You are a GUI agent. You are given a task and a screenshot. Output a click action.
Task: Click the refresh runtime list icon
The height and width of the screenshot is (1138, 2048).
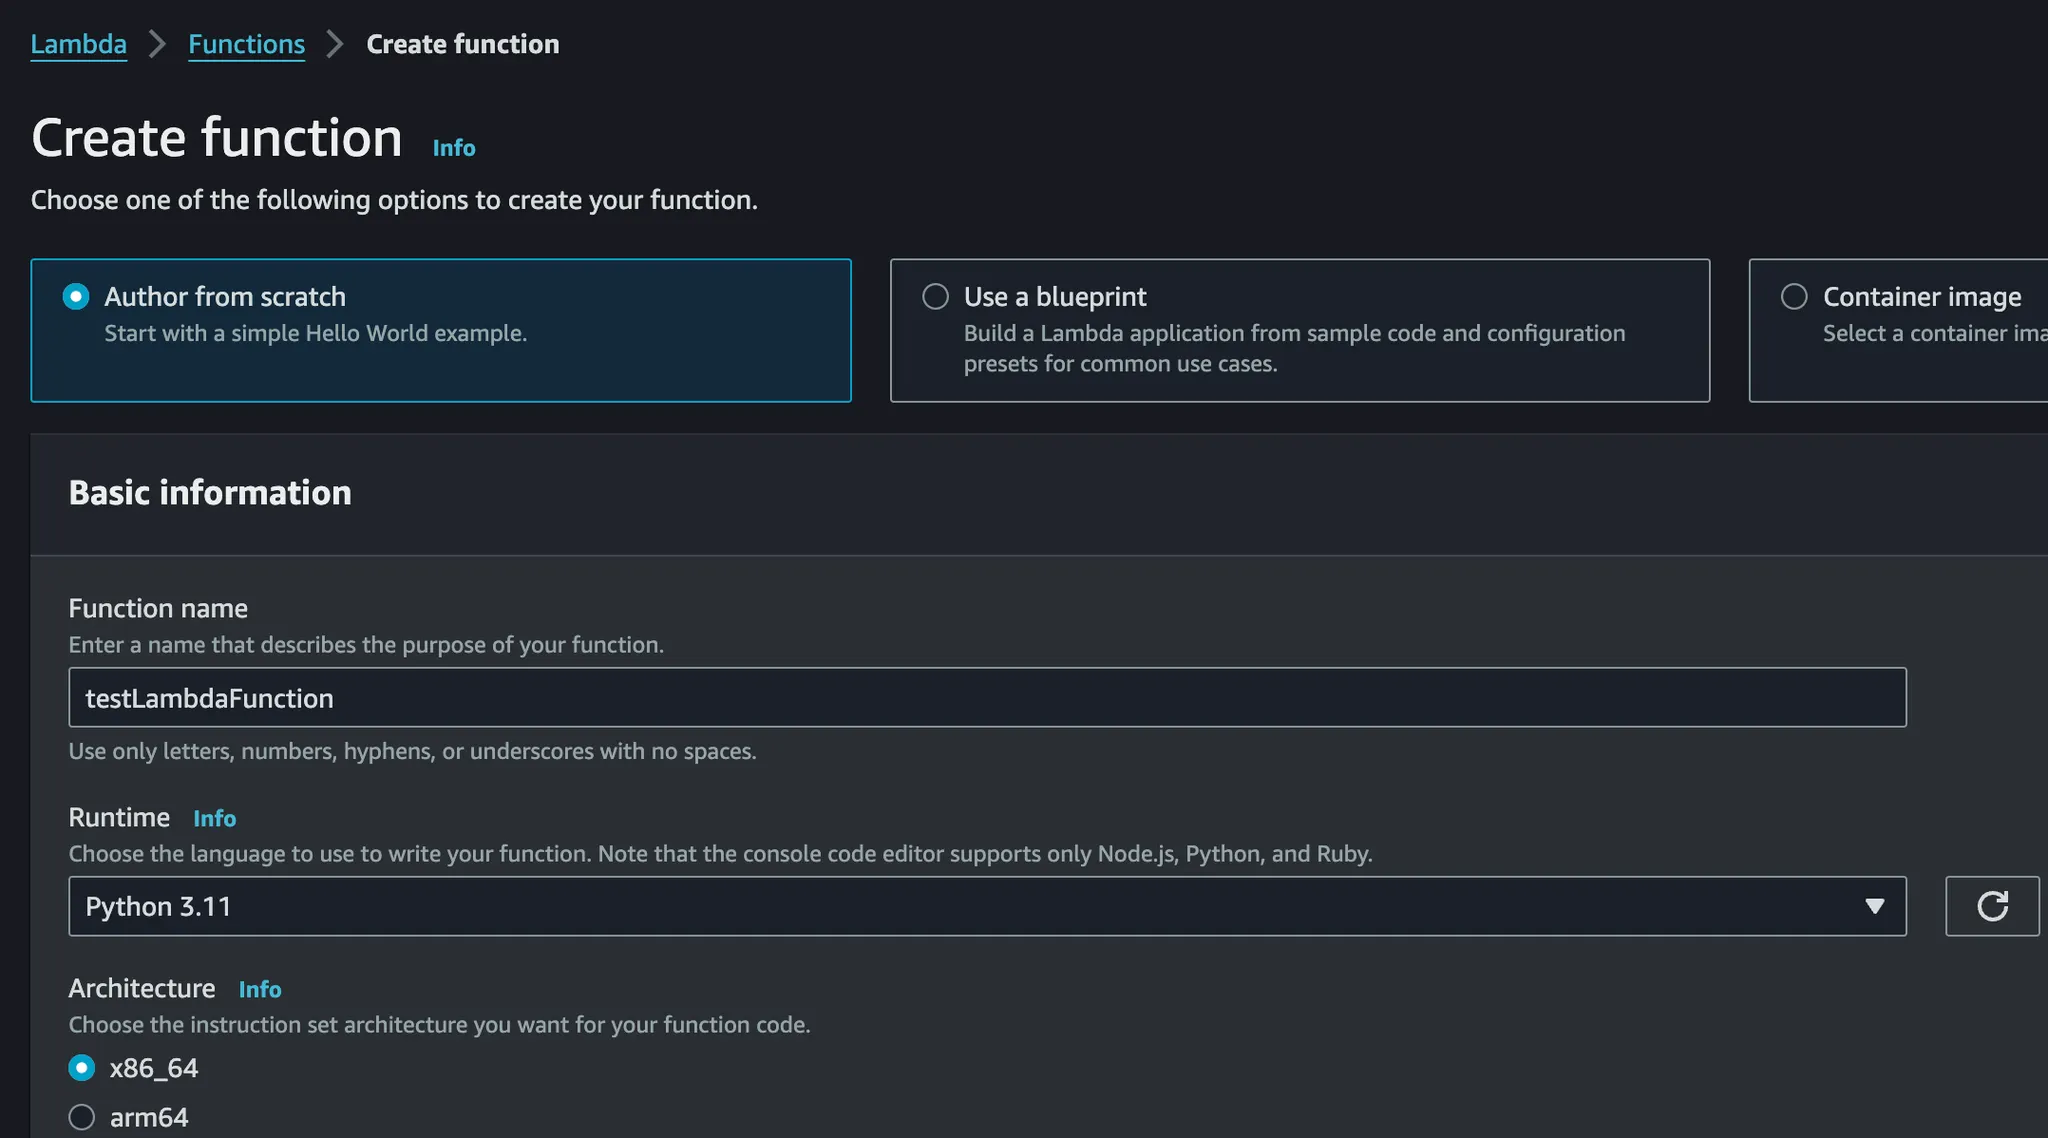coord(1991,906)
